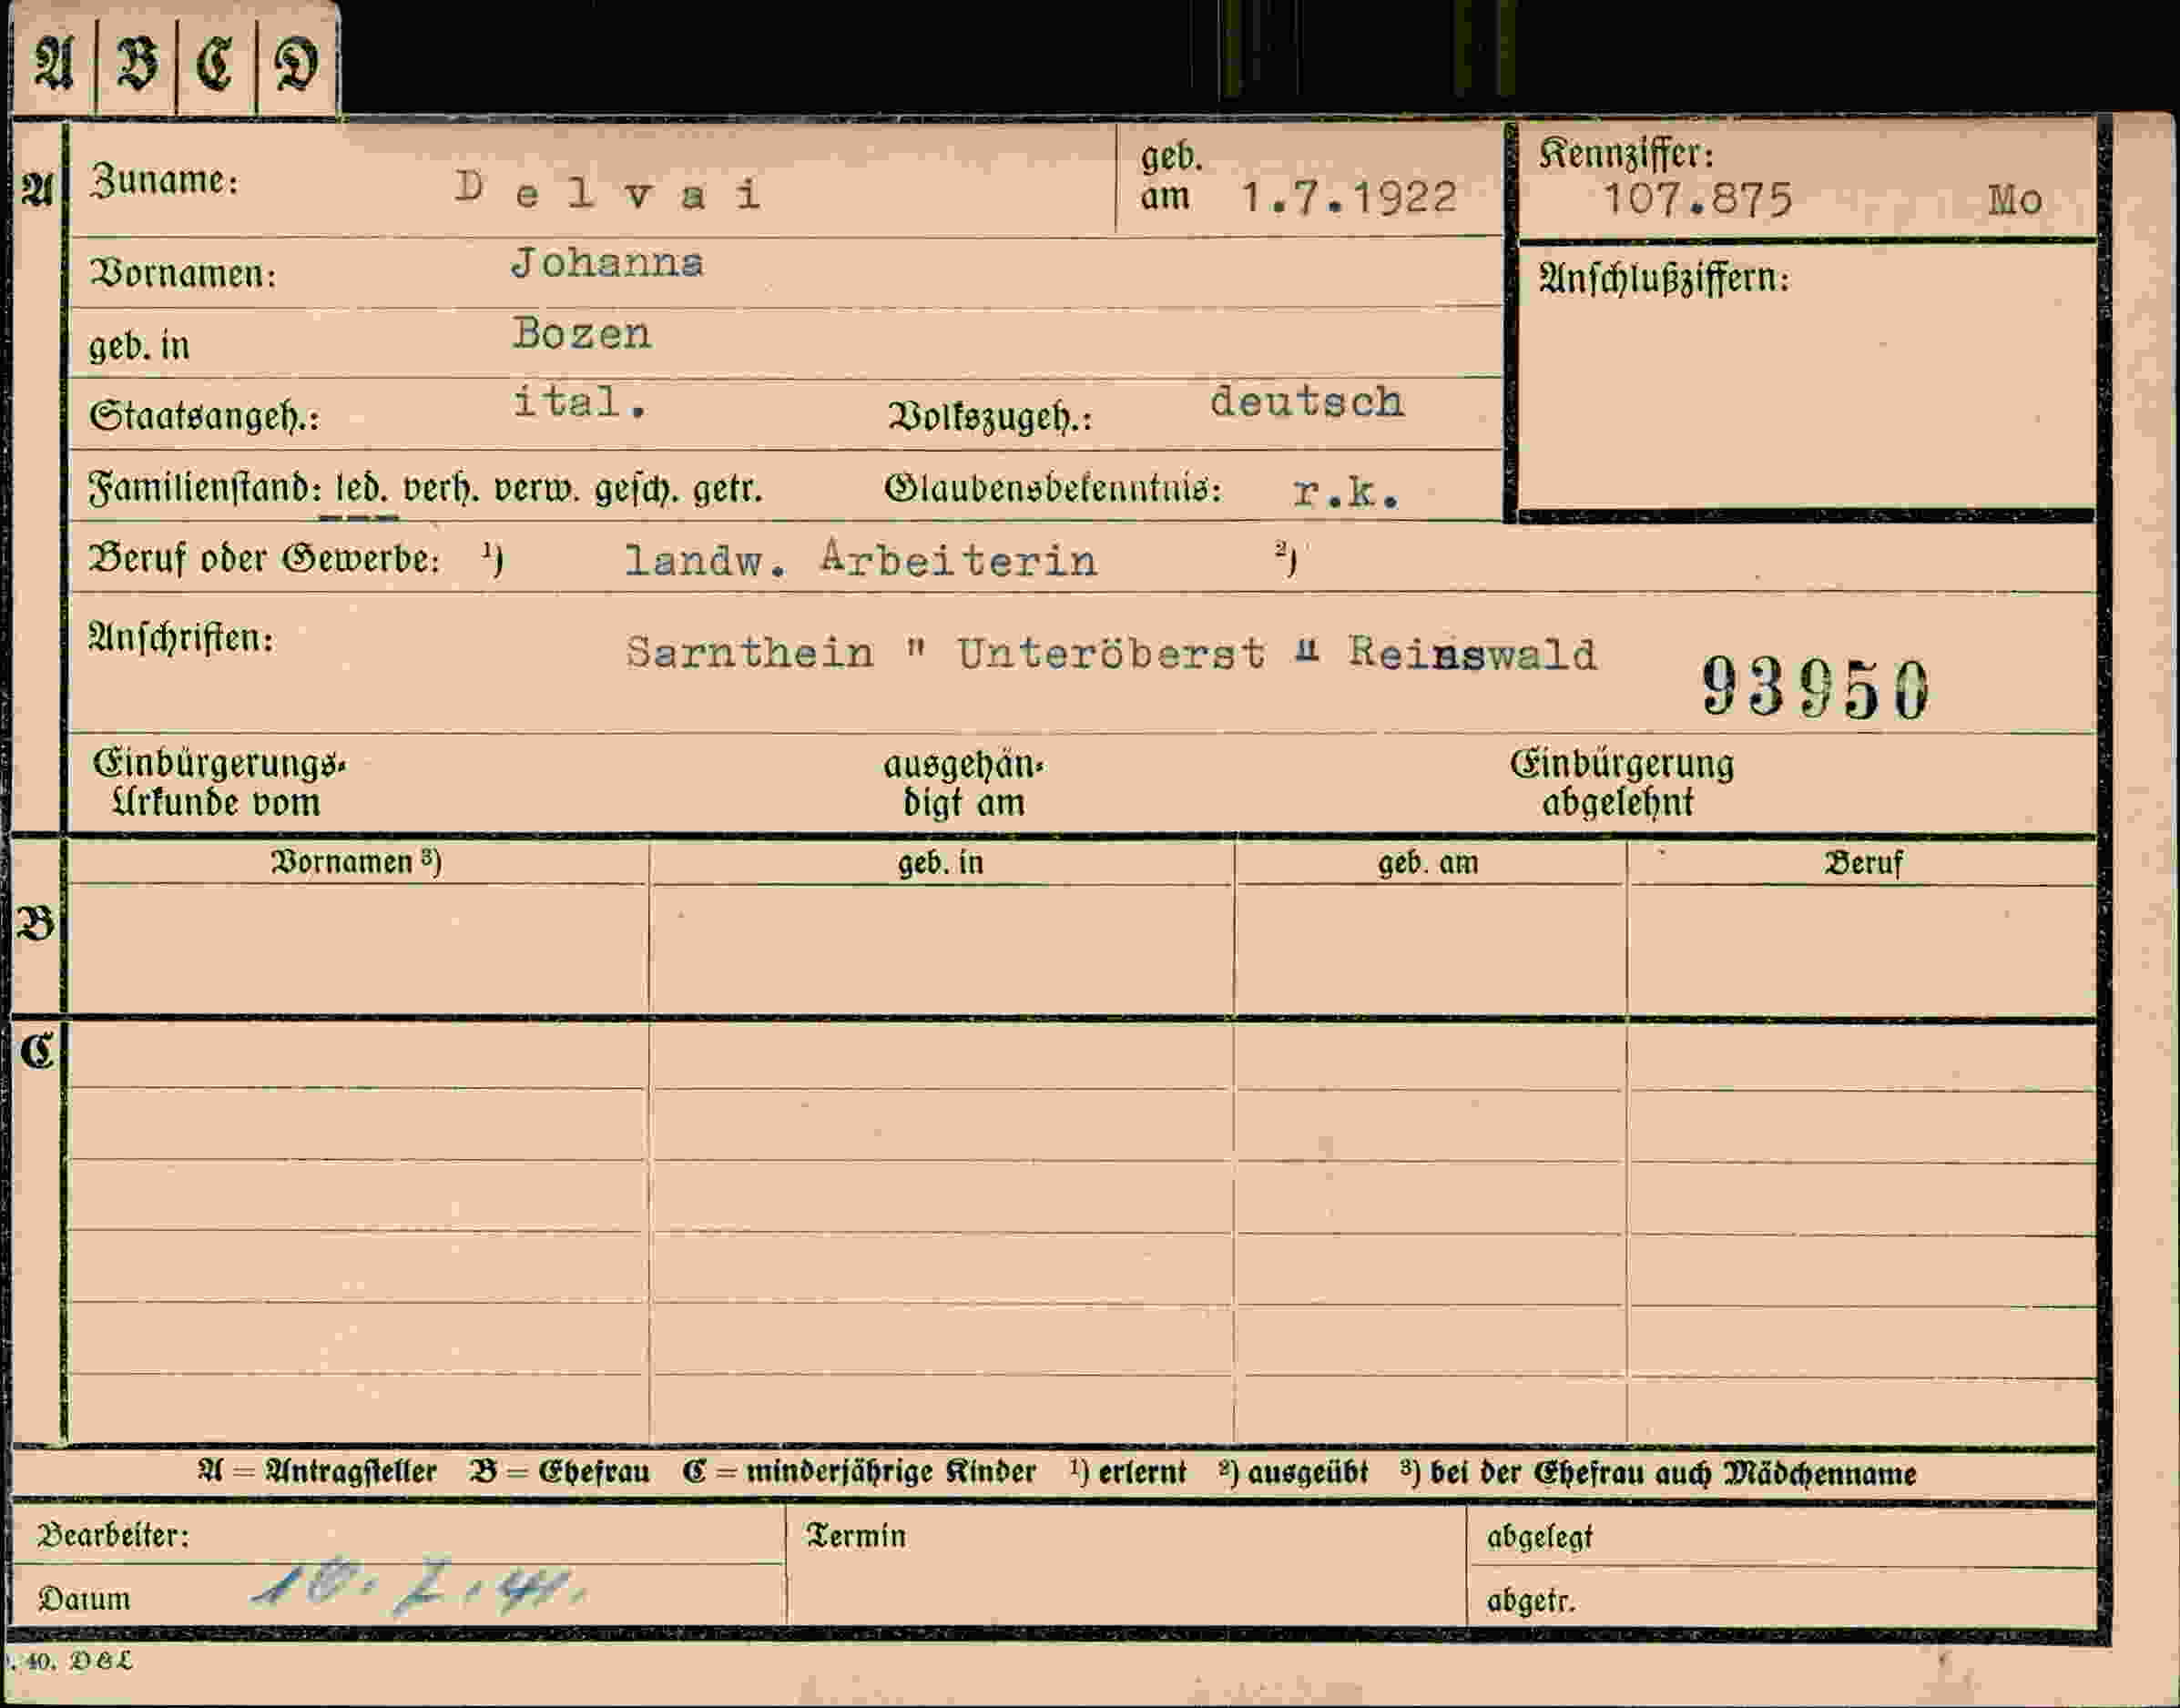Click section letter C on left margin
2180x1708 pixels.
(x=37, y=1051)
